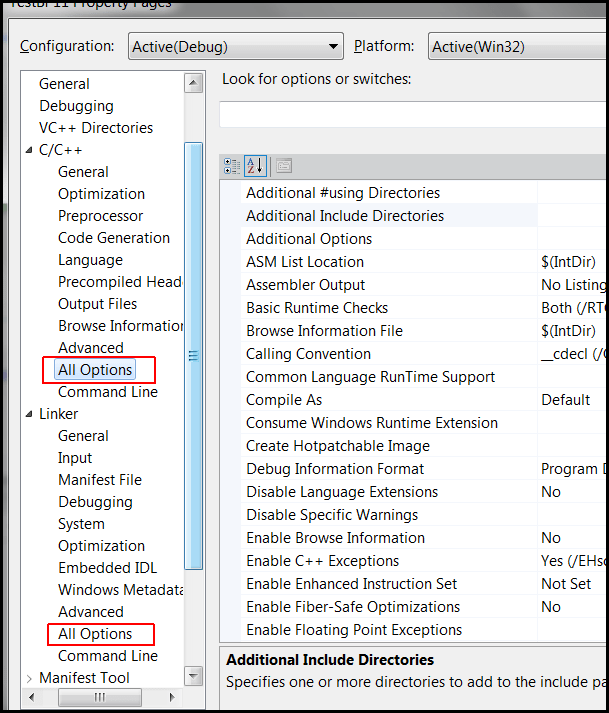The height and width of the screenshot is (713, 609).
Task: Collapse the C/C++ tree node
Action: click(x=28, y=150)
